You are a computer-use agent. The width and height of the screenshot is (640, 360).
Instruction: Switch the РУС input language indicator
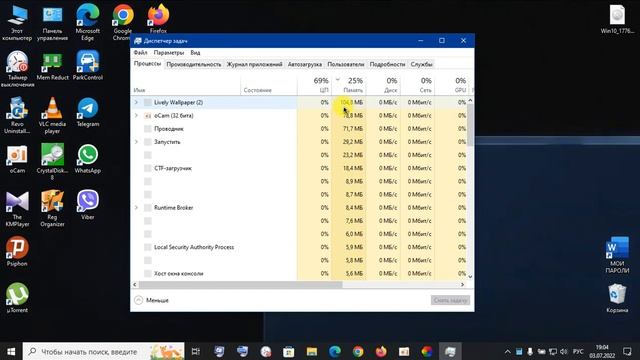578,351
